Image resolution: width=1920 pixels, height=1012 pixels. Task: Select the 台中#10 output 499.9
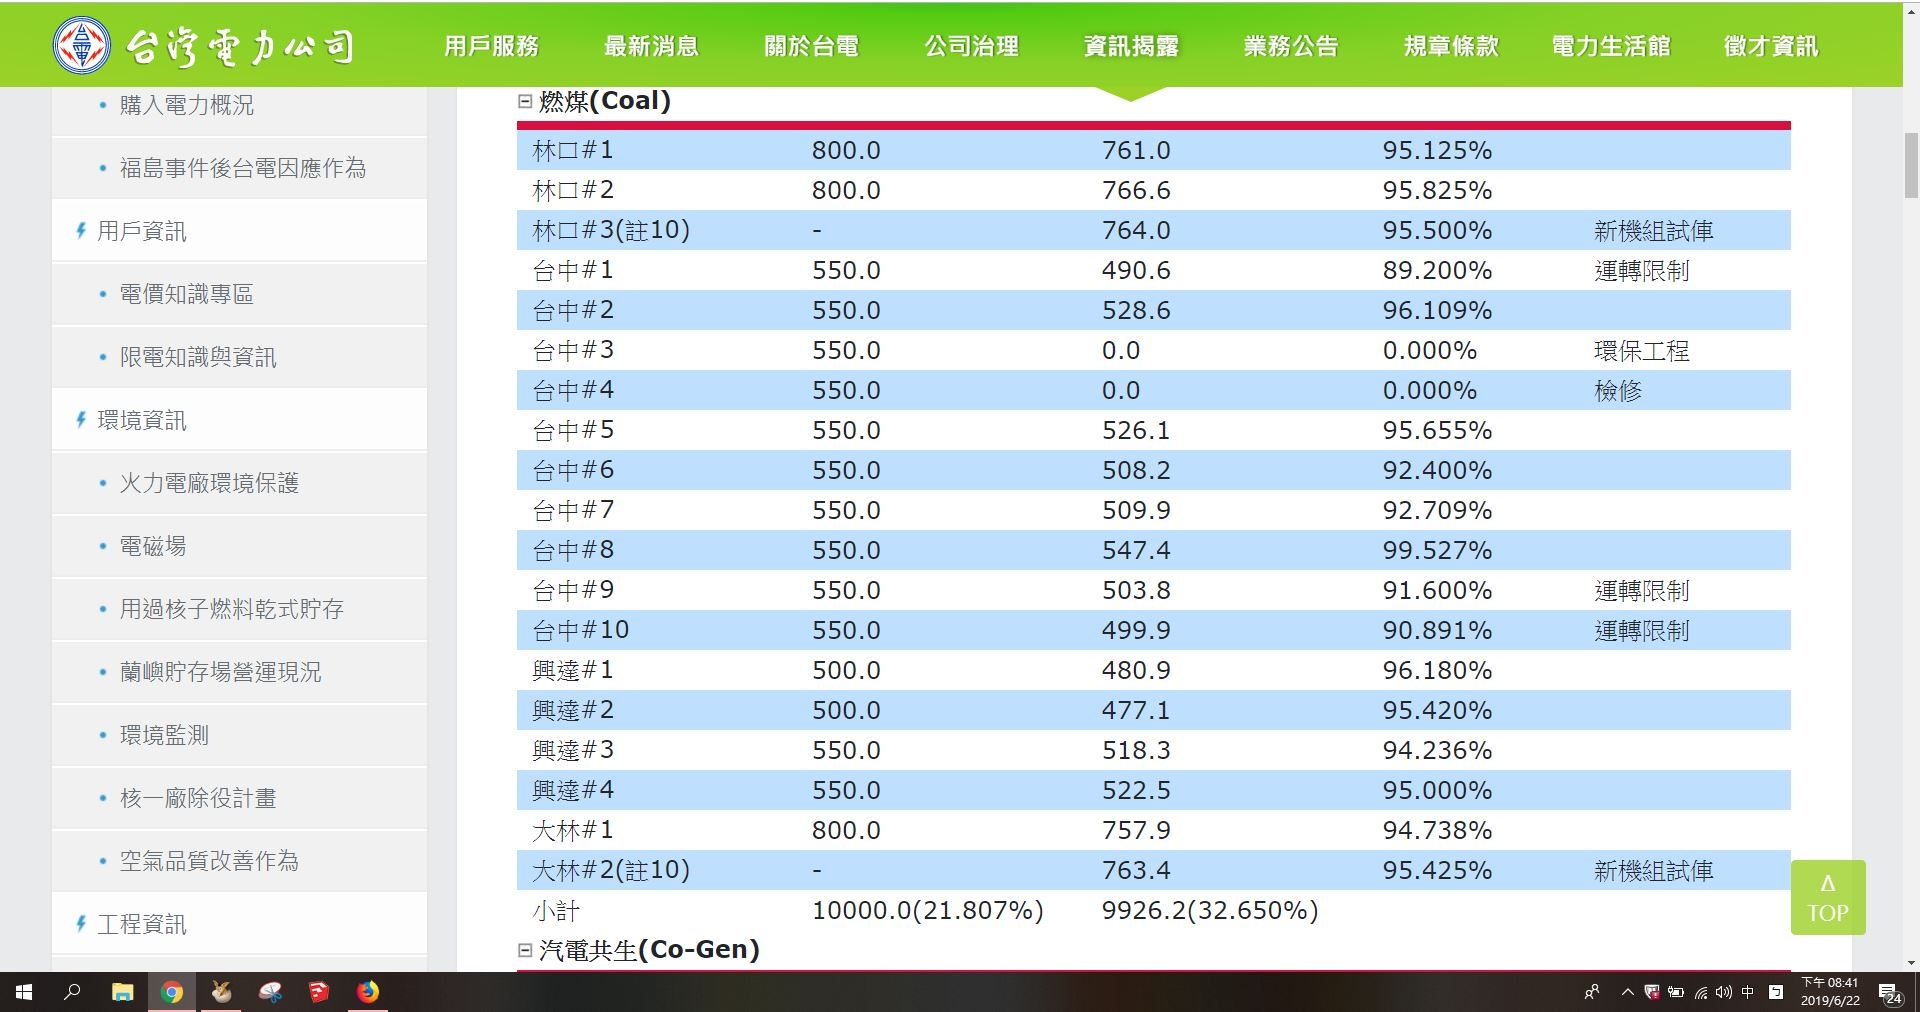(x=1136, y=630)
